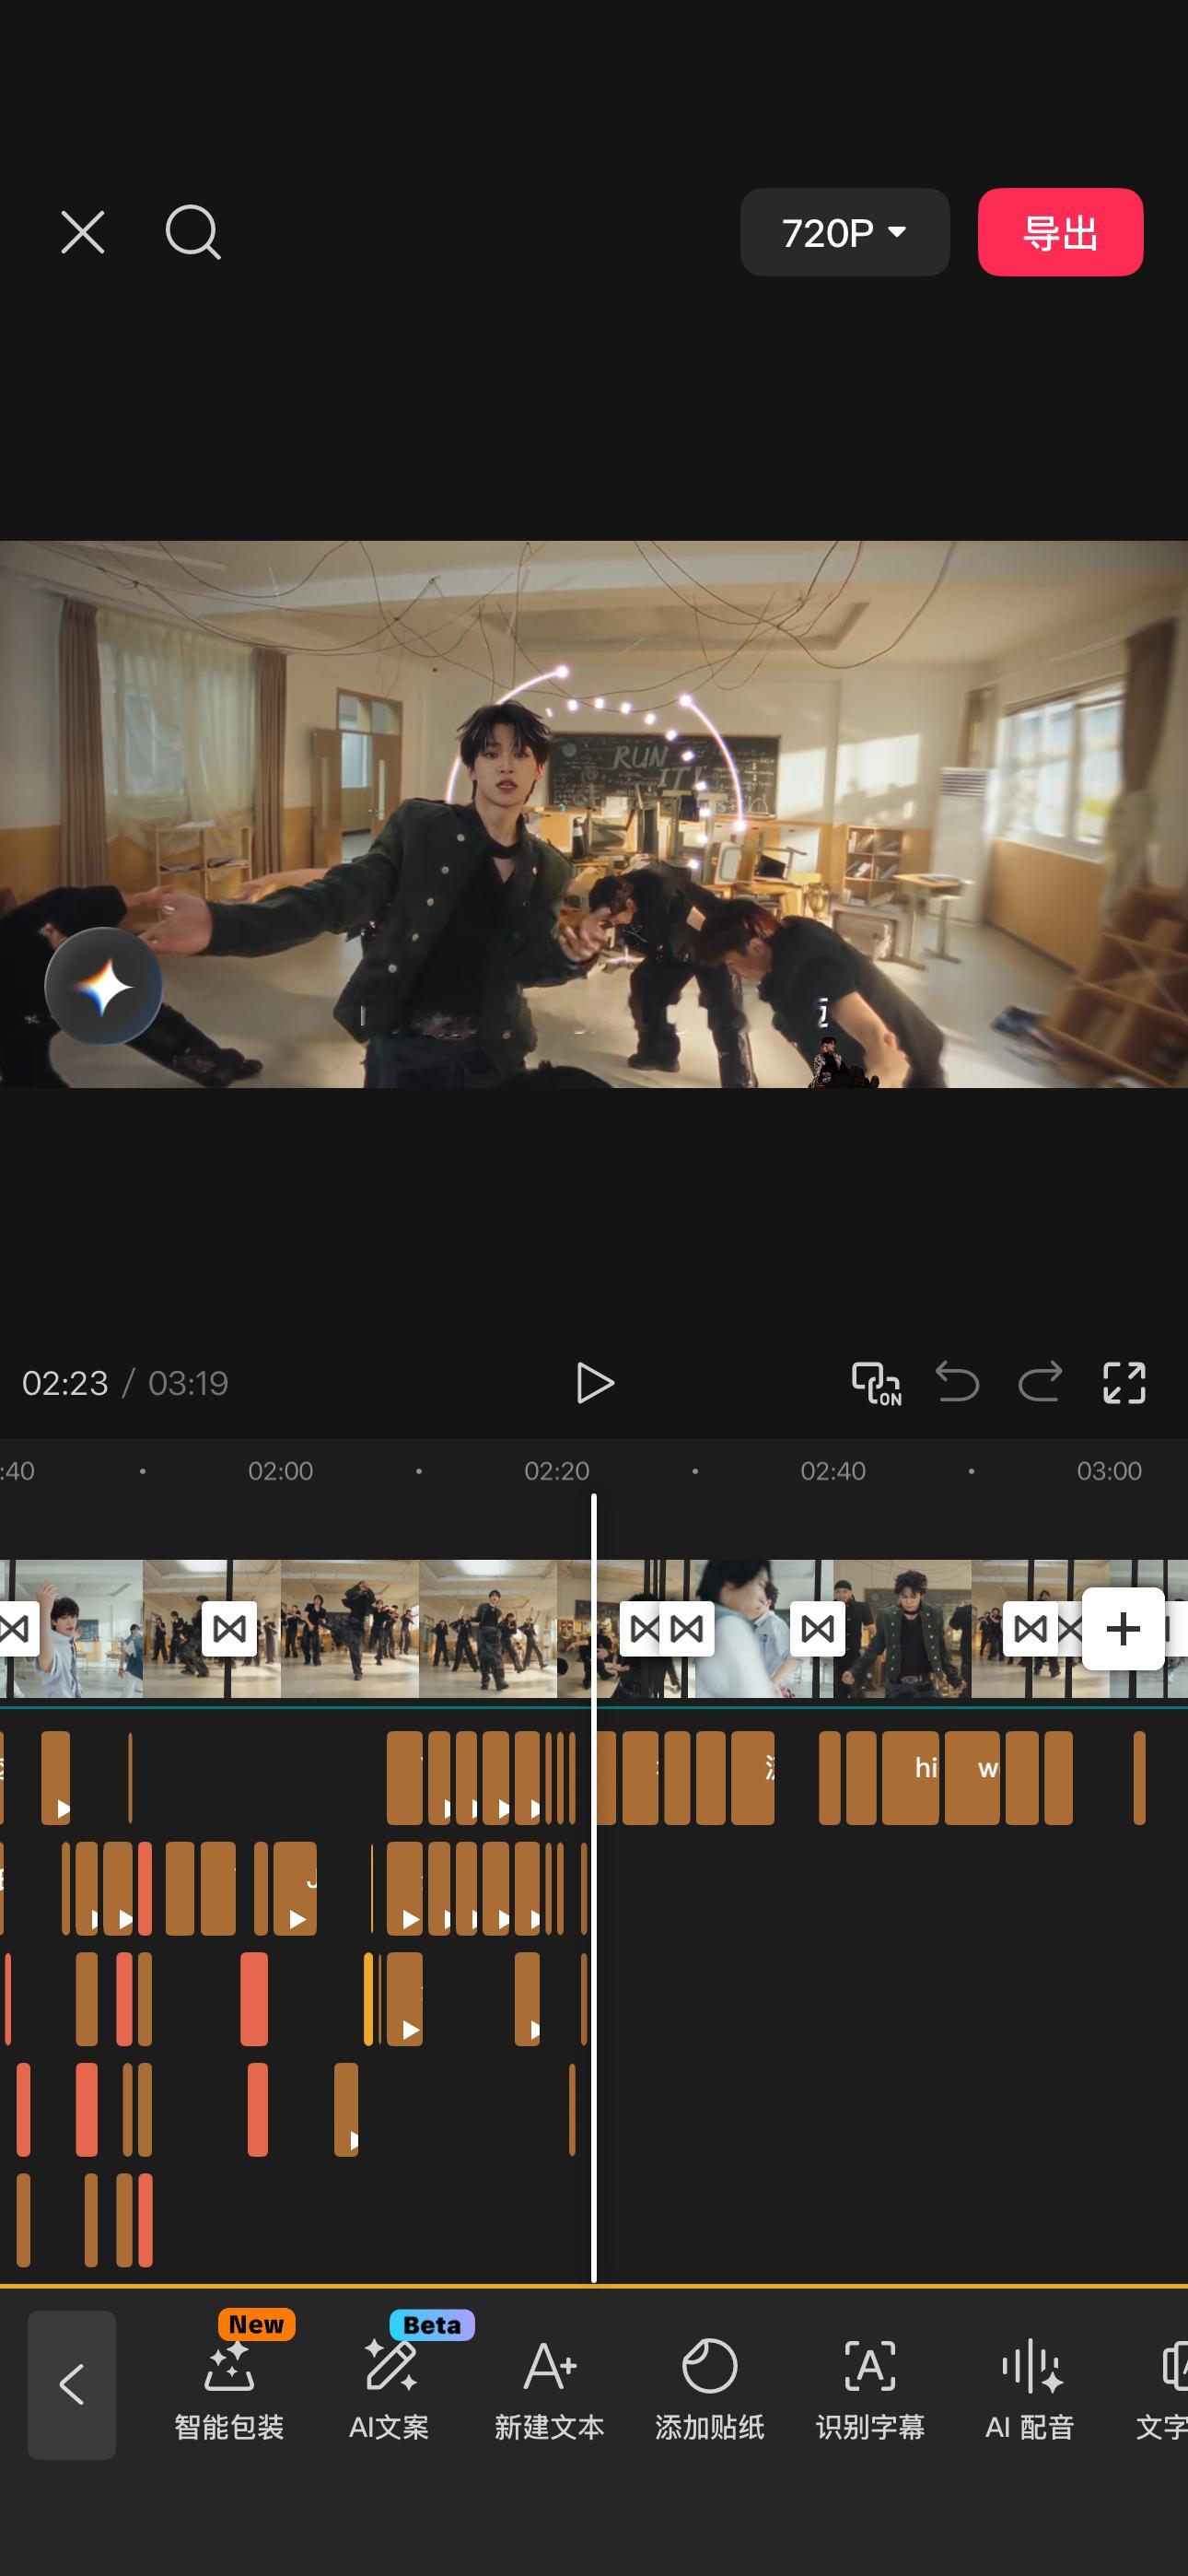The image size is (1188, 2576).
Task: Open the AI sparkle assistant button on preview
Action: 104,987
